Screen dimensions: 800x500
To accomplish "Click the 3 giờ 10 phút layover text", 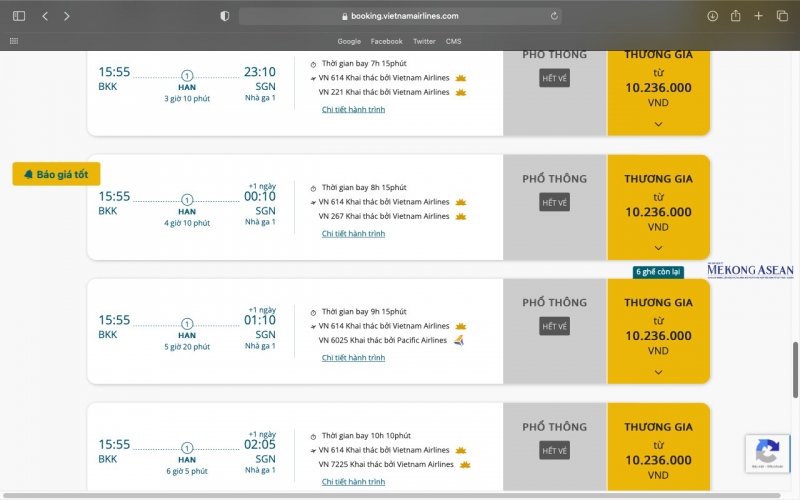I will (187, 98).
